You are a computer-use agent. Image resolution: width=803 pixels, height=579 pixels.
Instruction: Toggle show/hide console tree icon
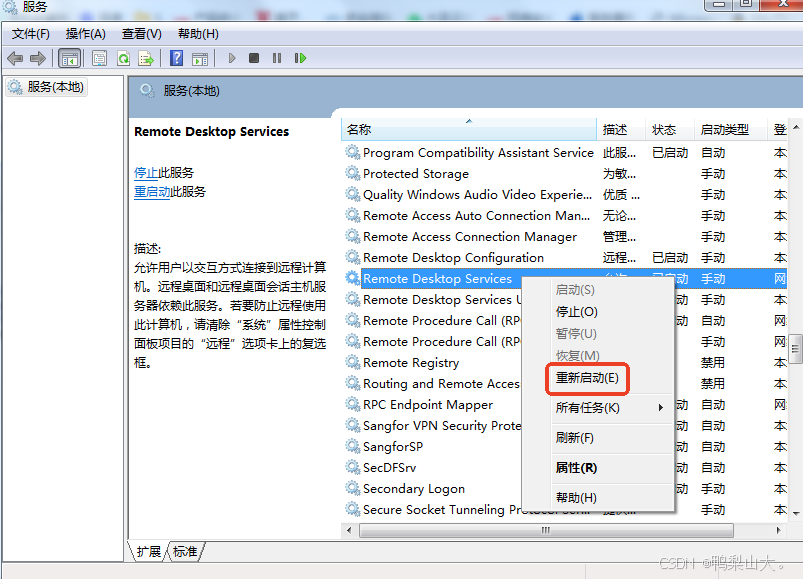click(69, 58)
